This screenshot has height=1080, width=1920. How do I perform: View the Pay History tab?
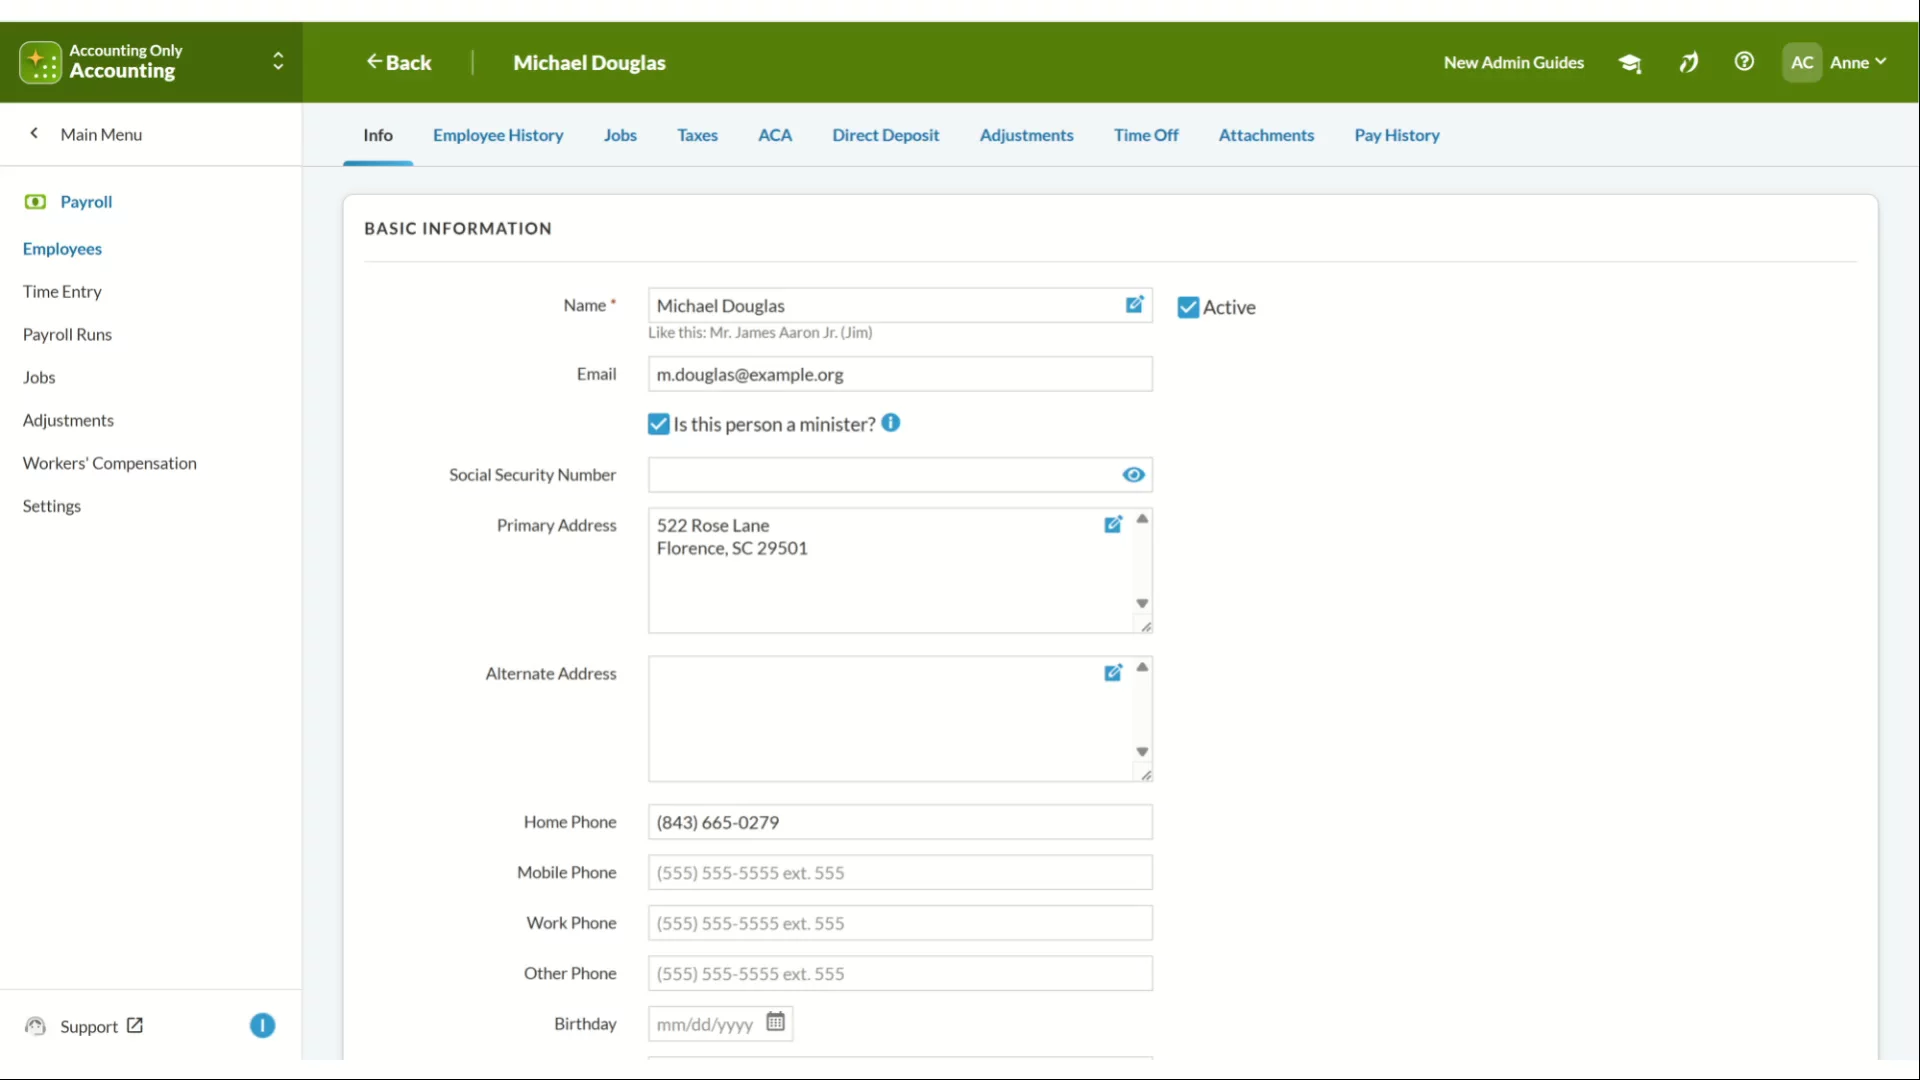[1397, 135]
